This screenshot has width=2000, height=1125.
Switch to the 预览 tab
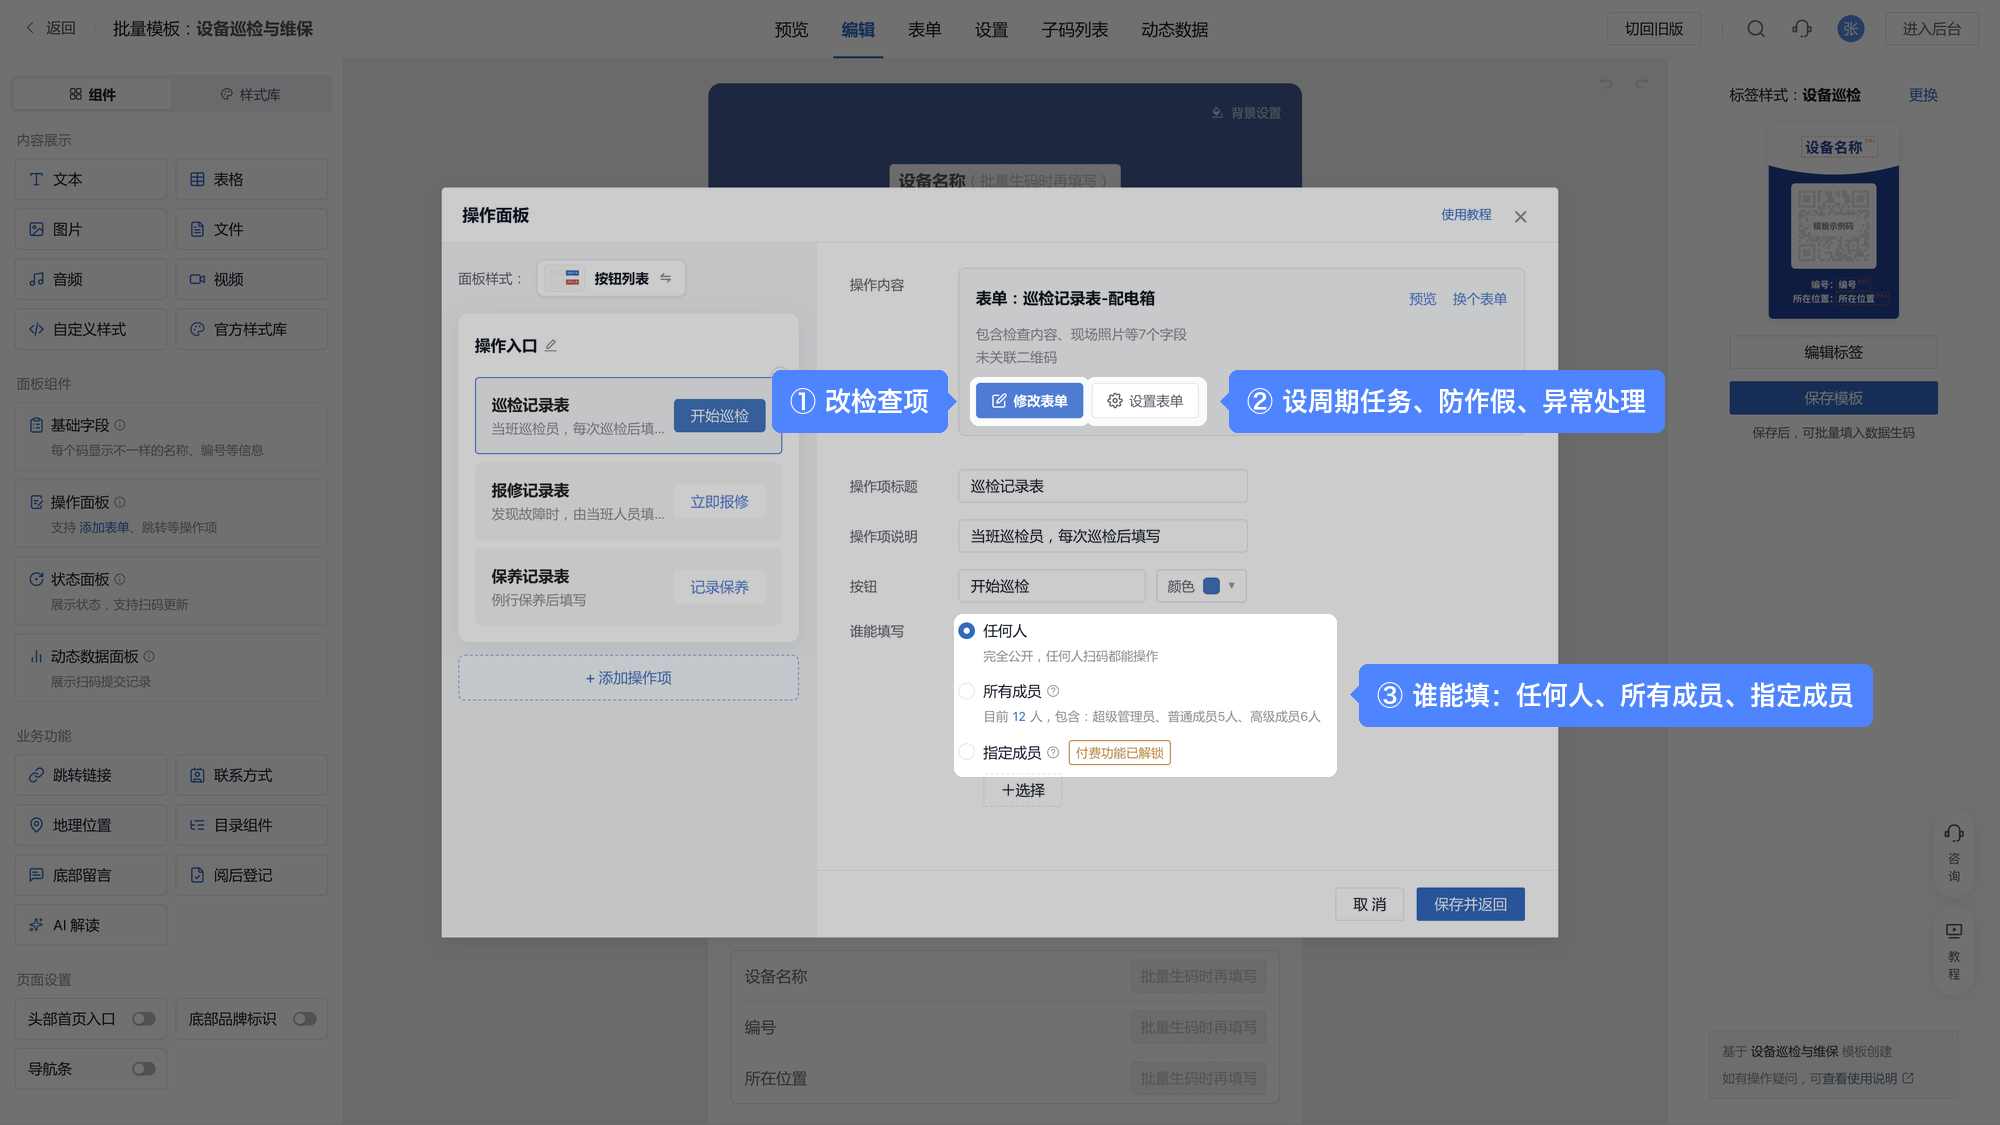coord(791,30)
